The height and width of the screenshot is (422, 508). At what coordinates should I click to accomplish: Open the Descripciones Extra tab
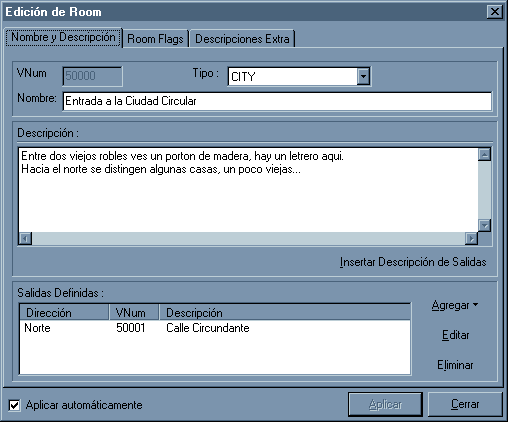click(242, 39)
